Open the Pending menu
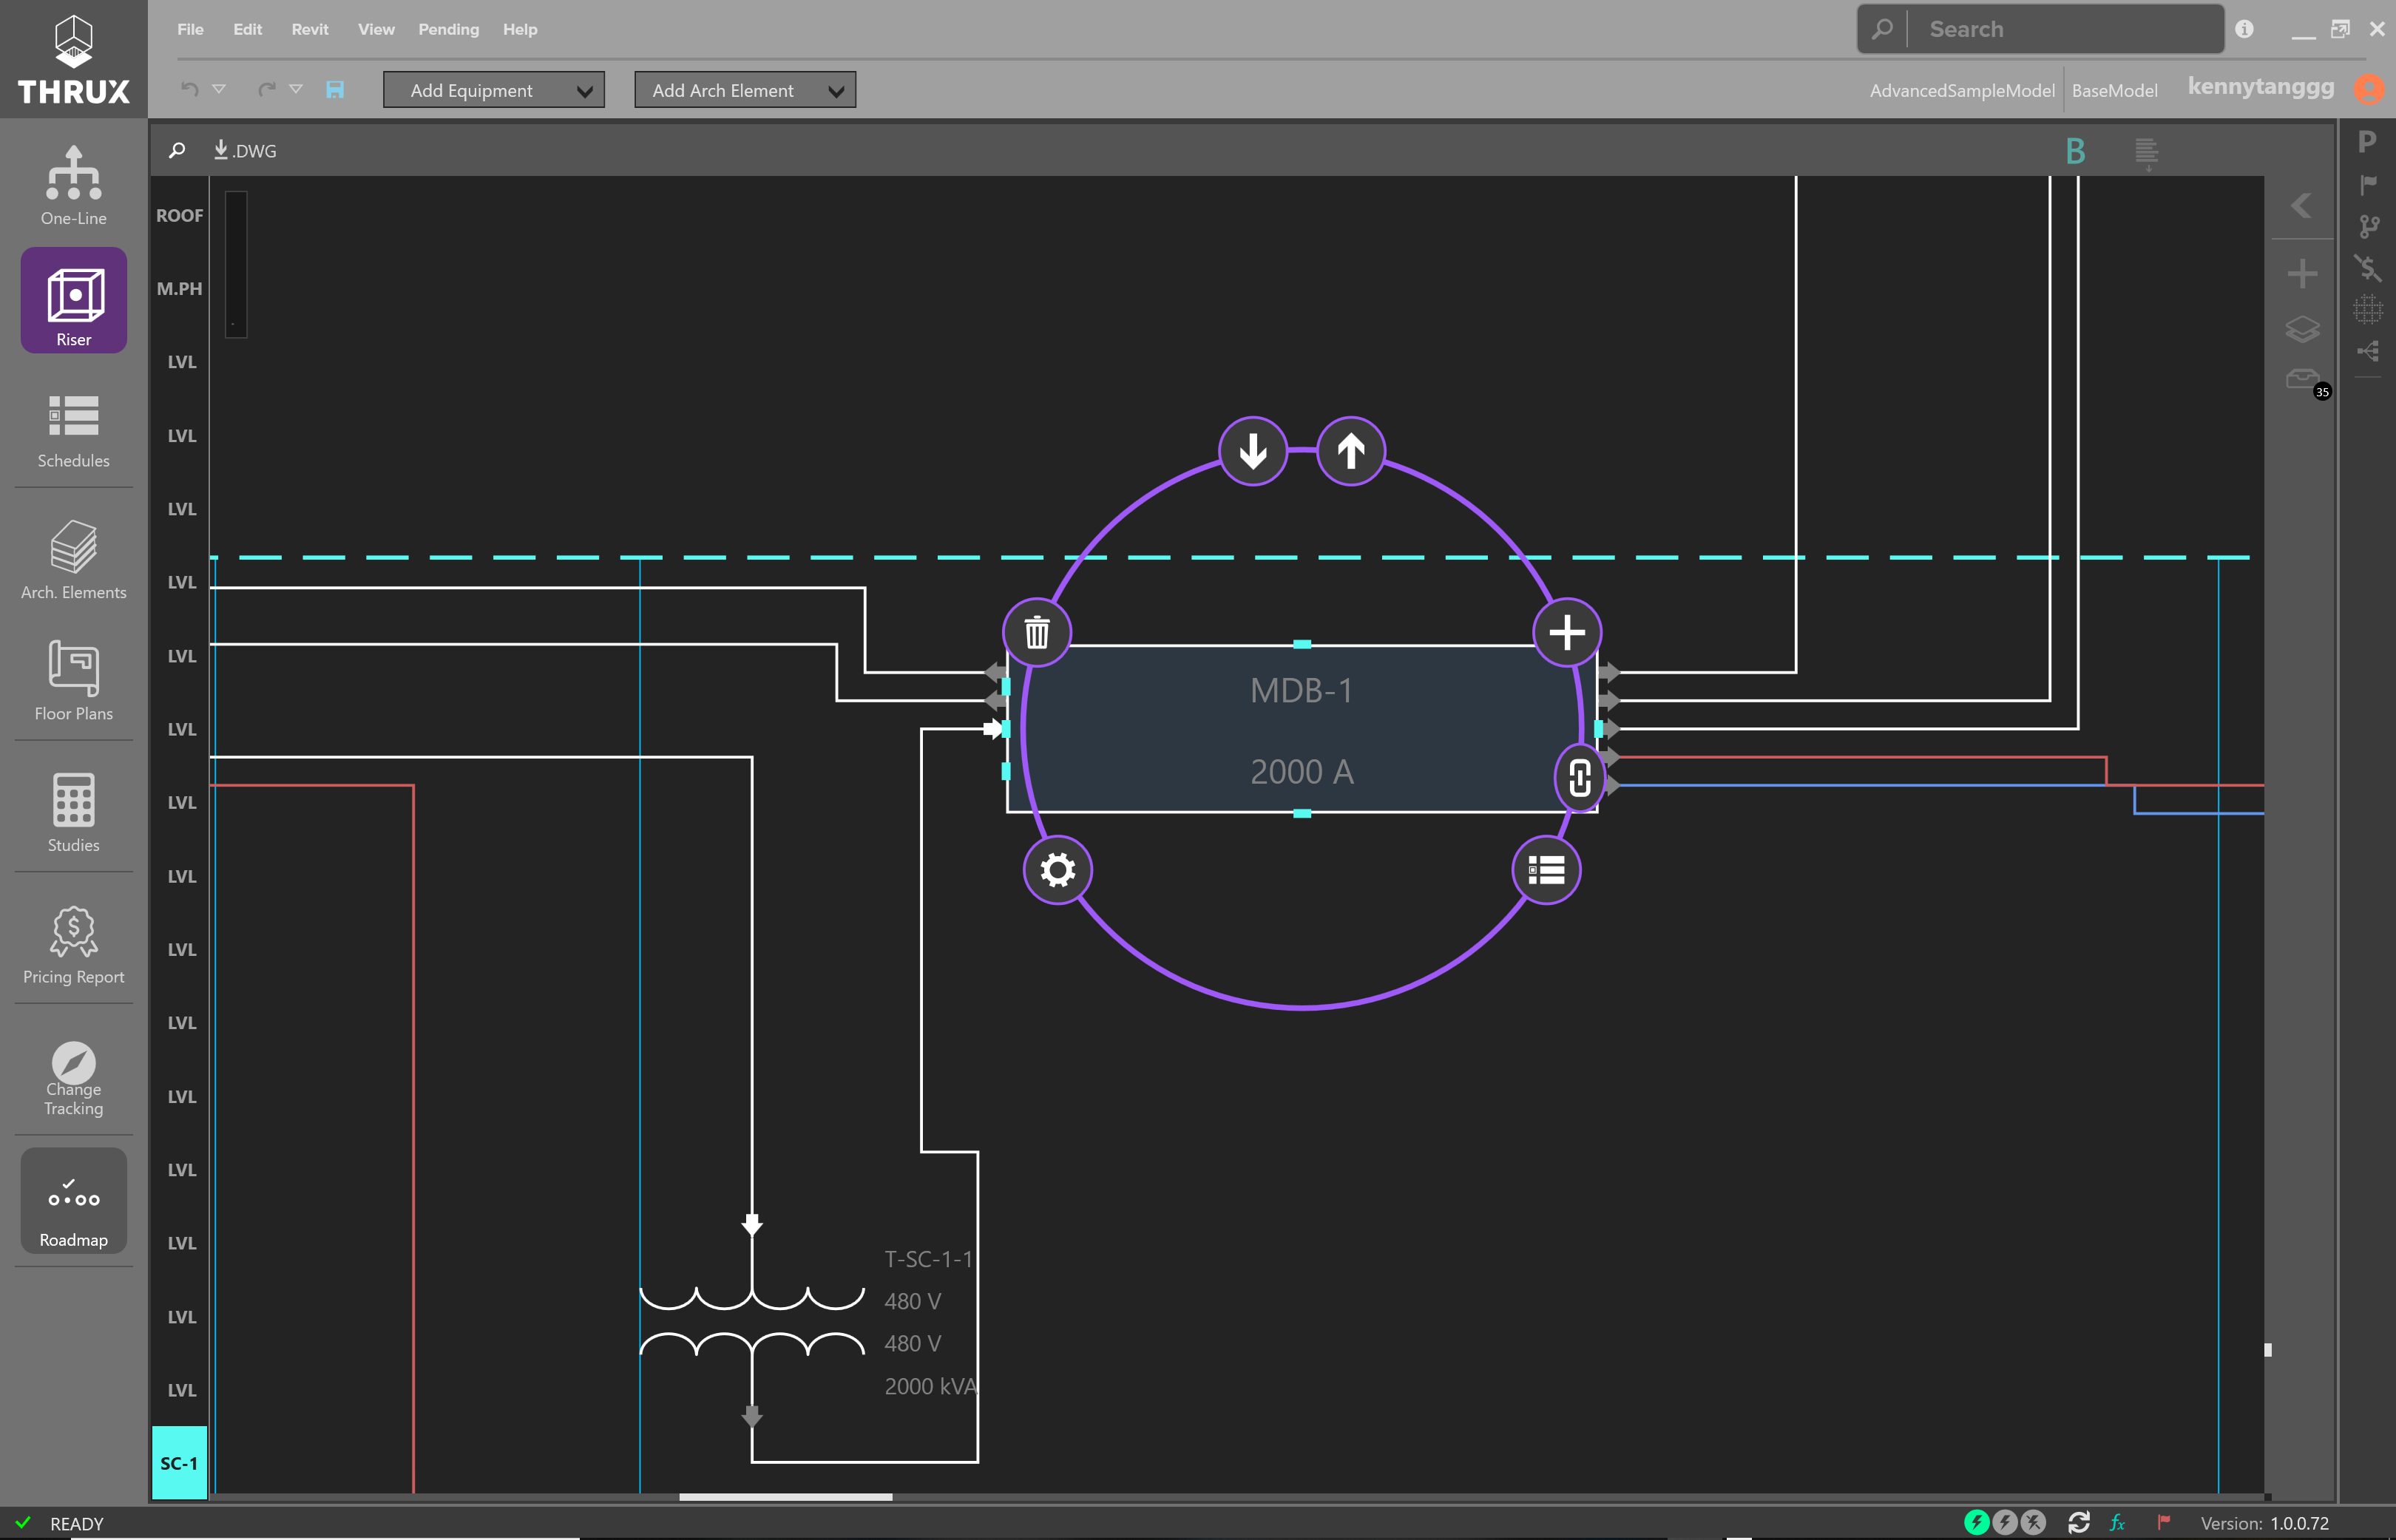 pyautogui.click(x=448, y=29)
